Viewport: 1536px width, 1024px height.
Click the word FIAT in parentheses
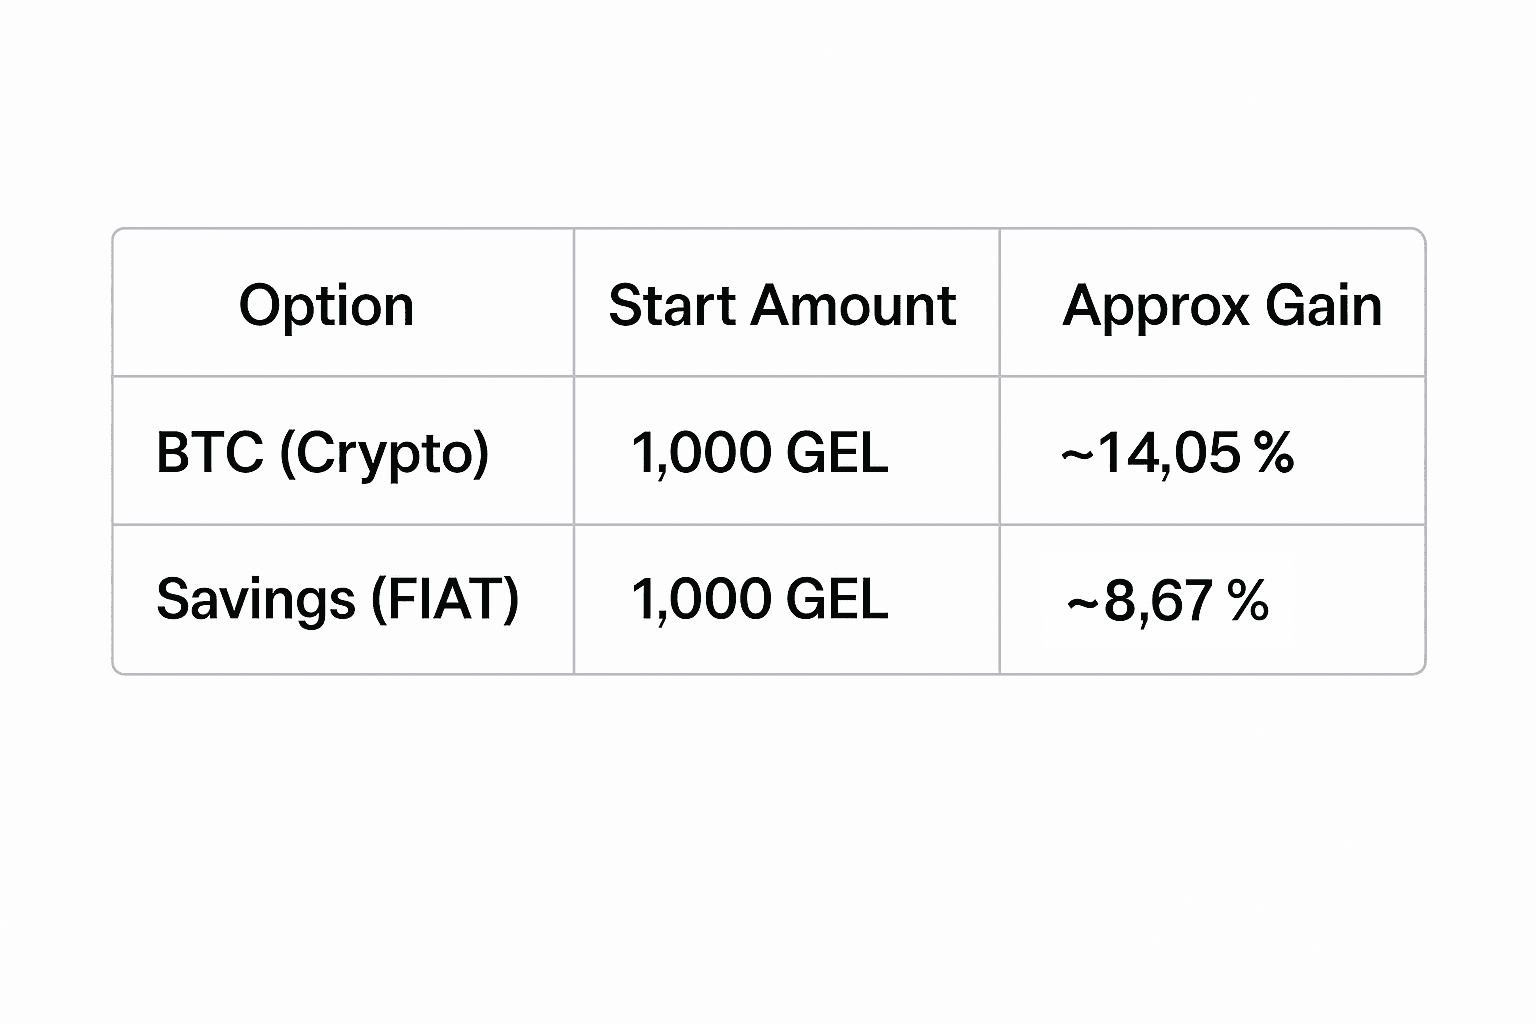[445, 599]
